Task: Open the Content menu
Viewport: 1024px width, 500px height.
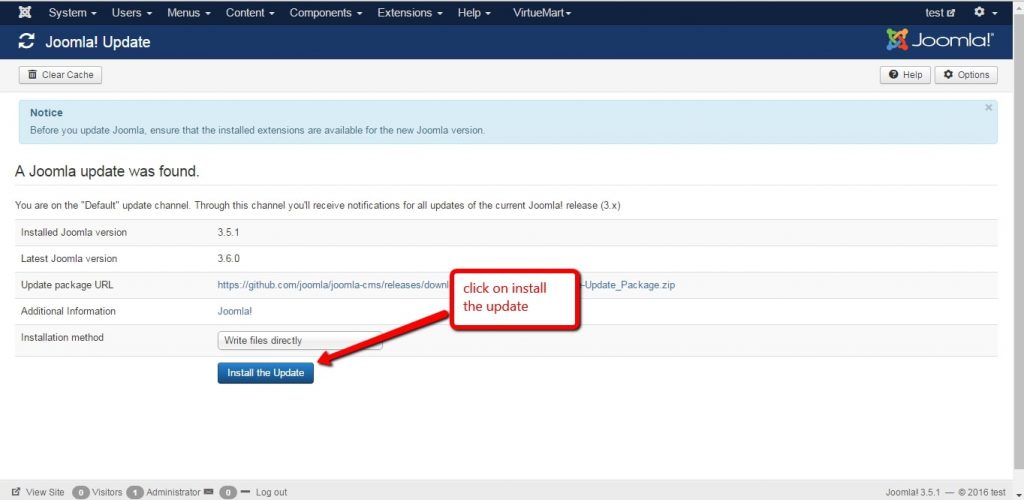Action: tap(250, 12)
